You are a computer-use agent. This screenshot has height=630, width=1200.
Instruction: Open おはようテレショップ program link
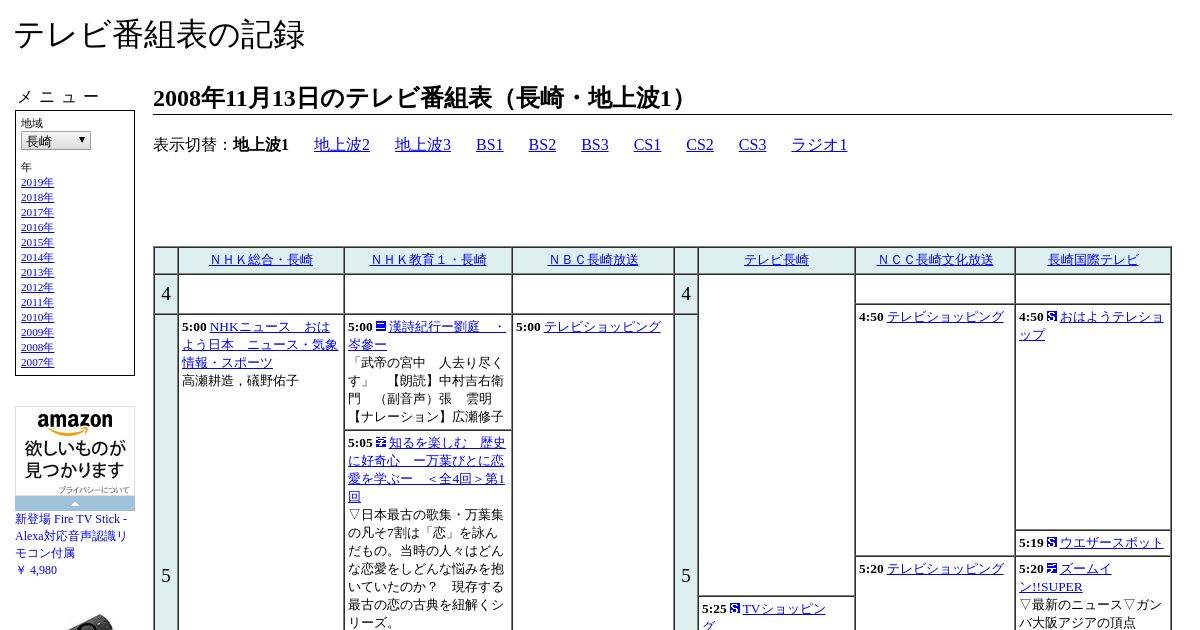pos(1092,326)
